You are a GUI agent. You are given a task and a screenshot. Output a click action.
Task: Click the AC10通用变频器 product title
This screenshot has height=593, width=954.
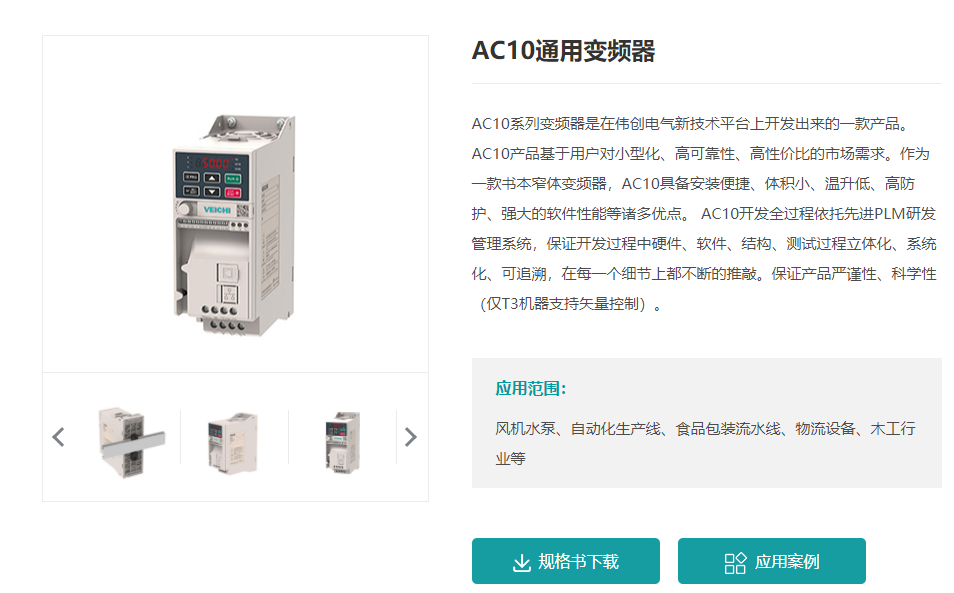point(563,50)
